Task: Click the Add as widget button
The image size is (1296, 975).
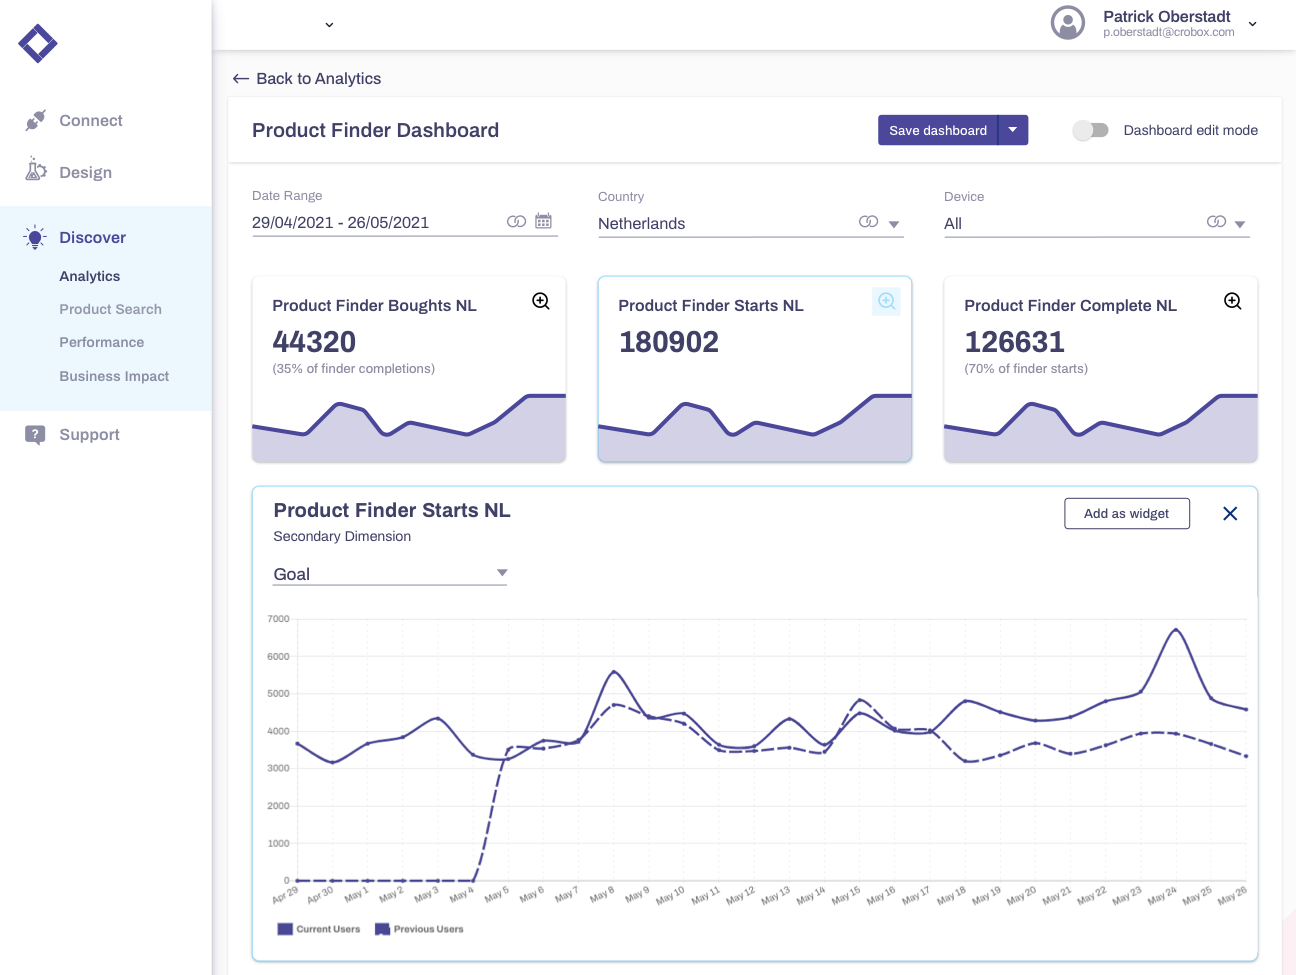Action: (1127, 513)
